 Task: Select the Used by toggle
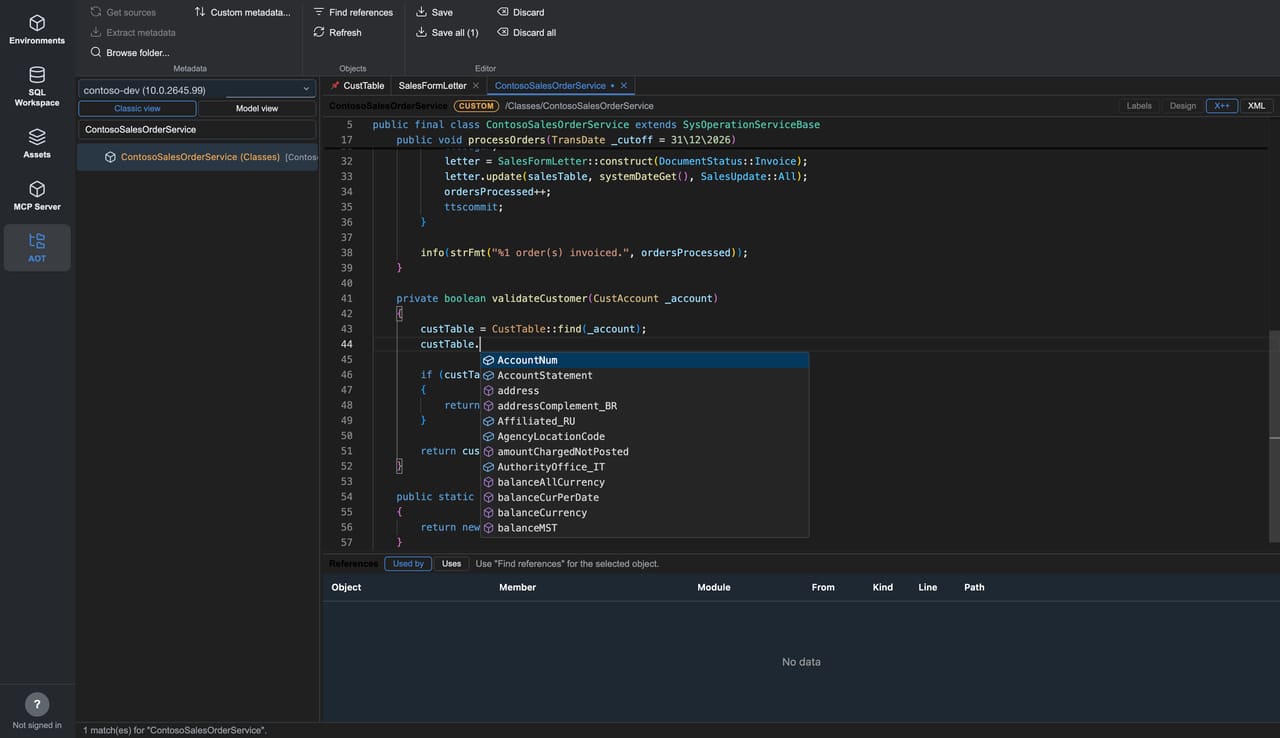(408, 564)
